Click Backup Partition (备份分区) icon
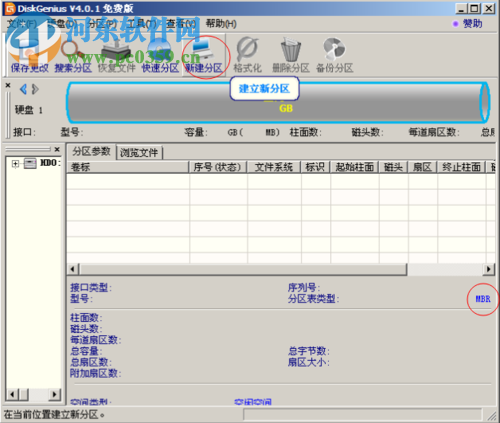The width and height of the screenshot is (500, 423). (334, 55)
